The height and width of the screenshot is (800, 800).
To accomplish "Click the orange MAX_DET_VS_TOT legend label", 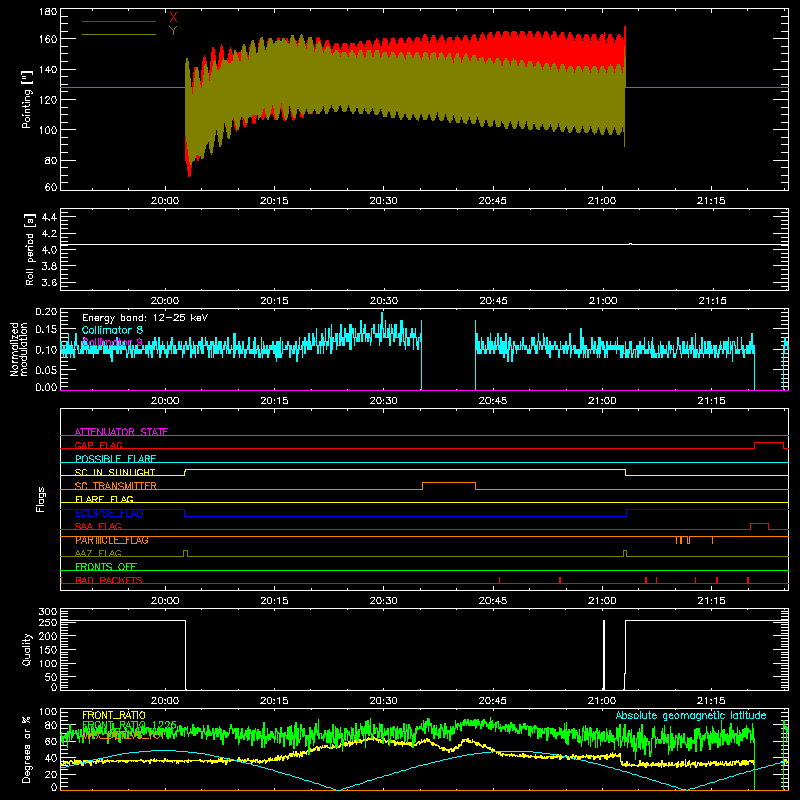I will coord(123,735).
